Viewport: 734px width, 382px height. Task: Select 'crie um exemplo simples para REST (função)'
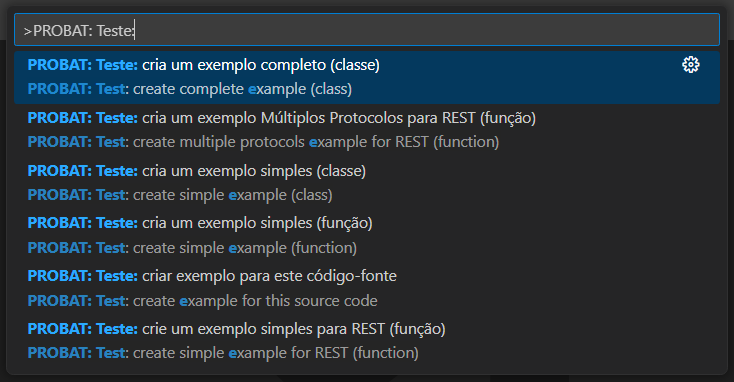click(294, 329)
